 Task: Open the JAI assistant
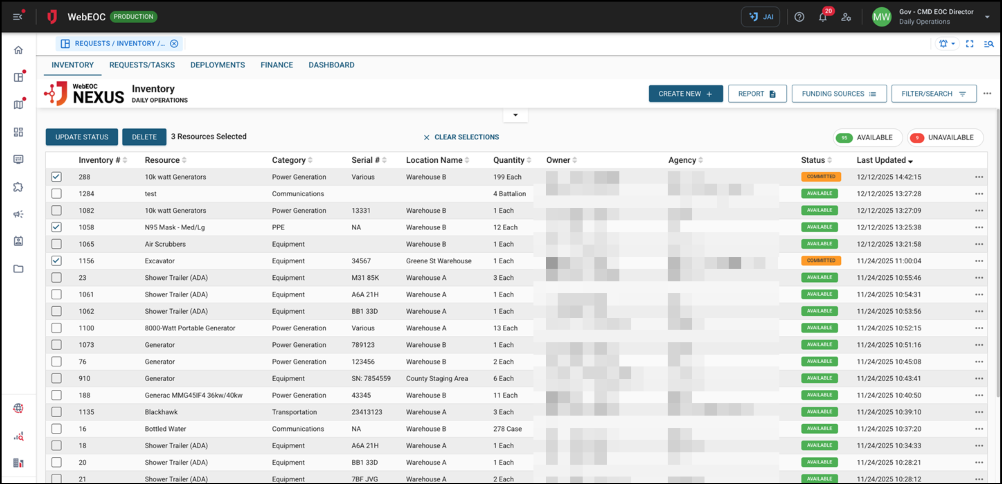[x=760, y=17]
